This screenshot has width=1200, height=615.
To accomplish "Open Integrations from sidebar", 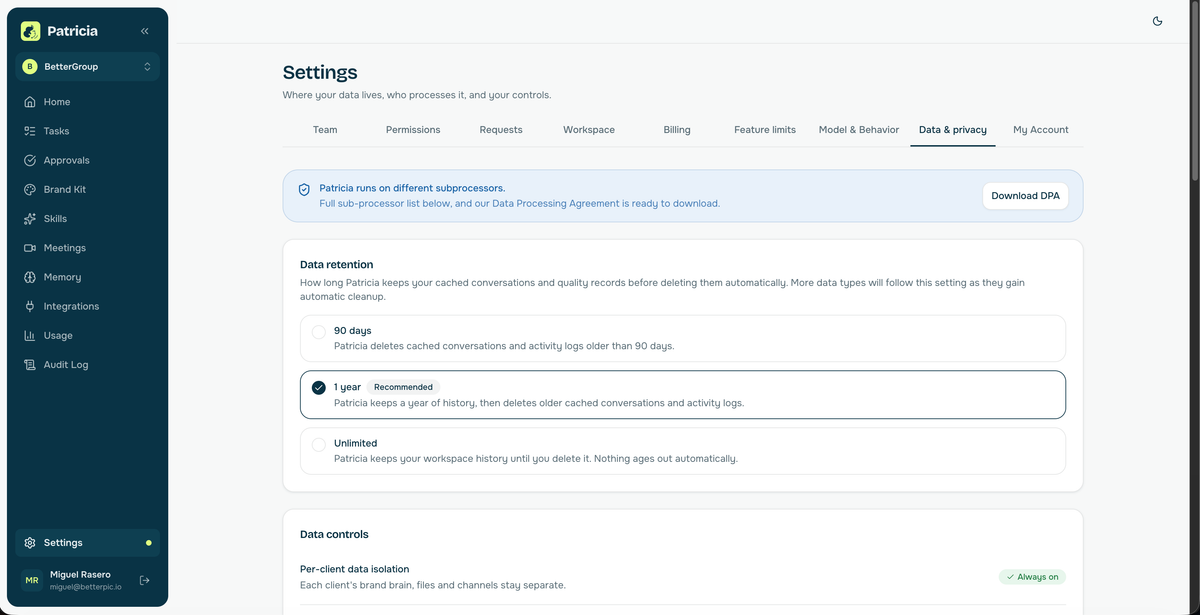I will pos(87,306).
